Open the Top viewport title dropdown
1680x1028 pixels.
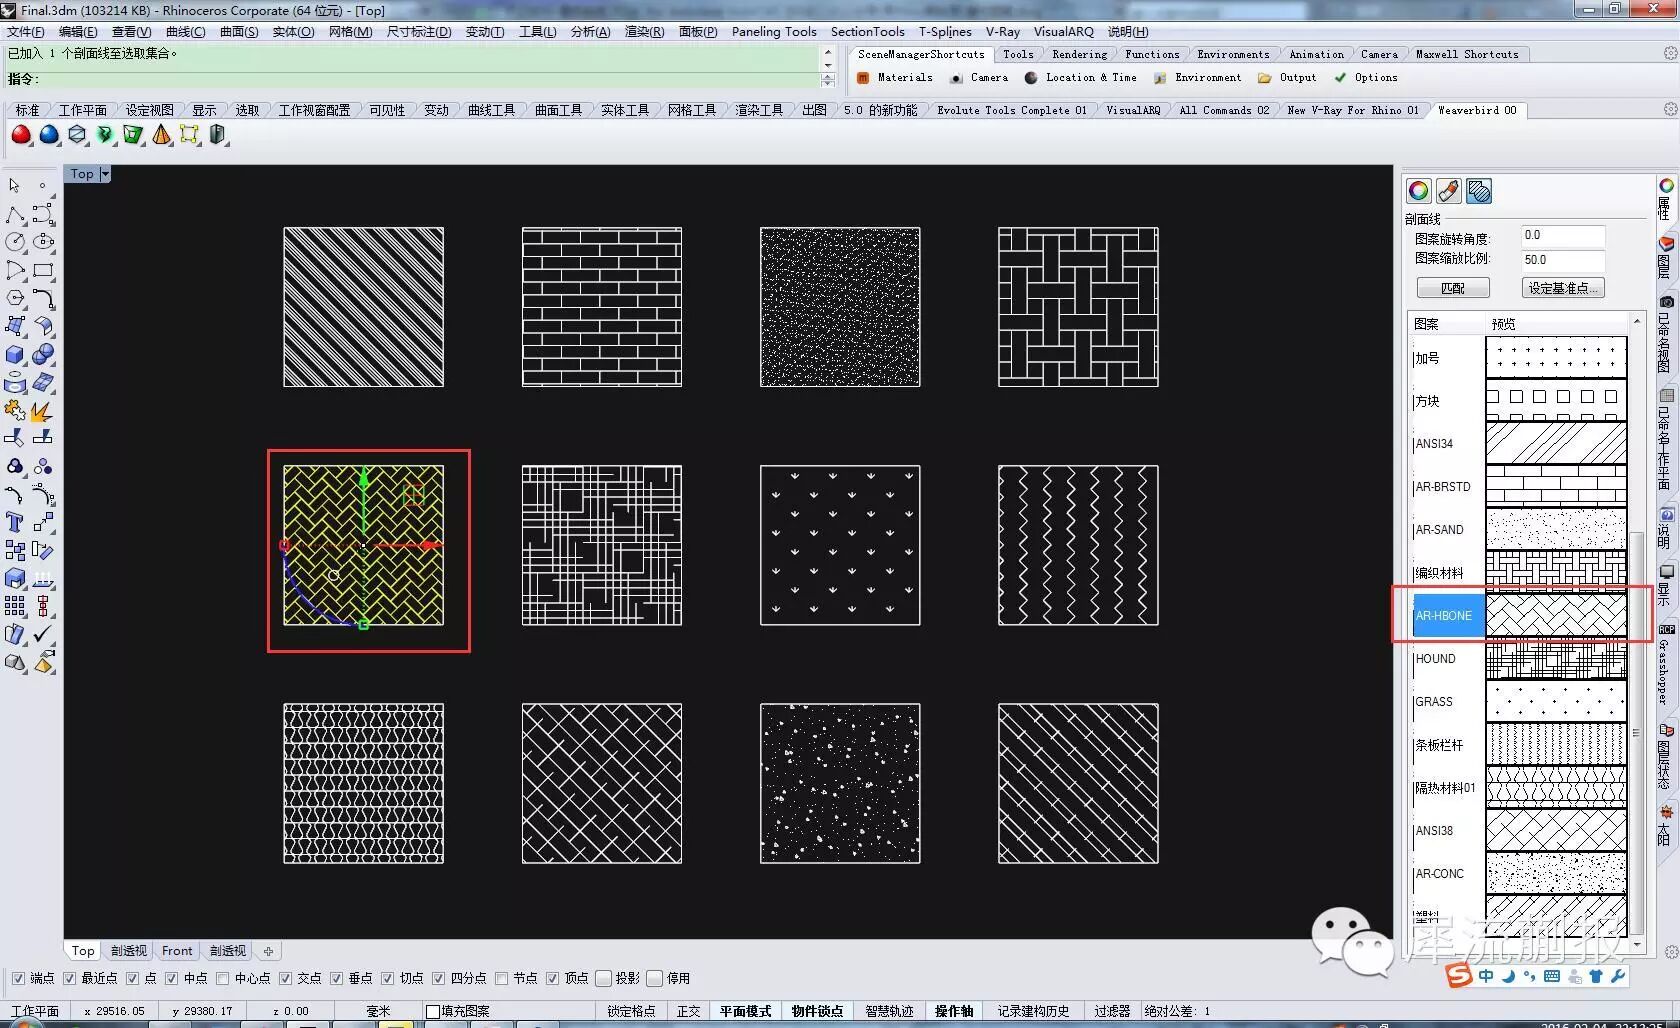(x=105, y=174)
